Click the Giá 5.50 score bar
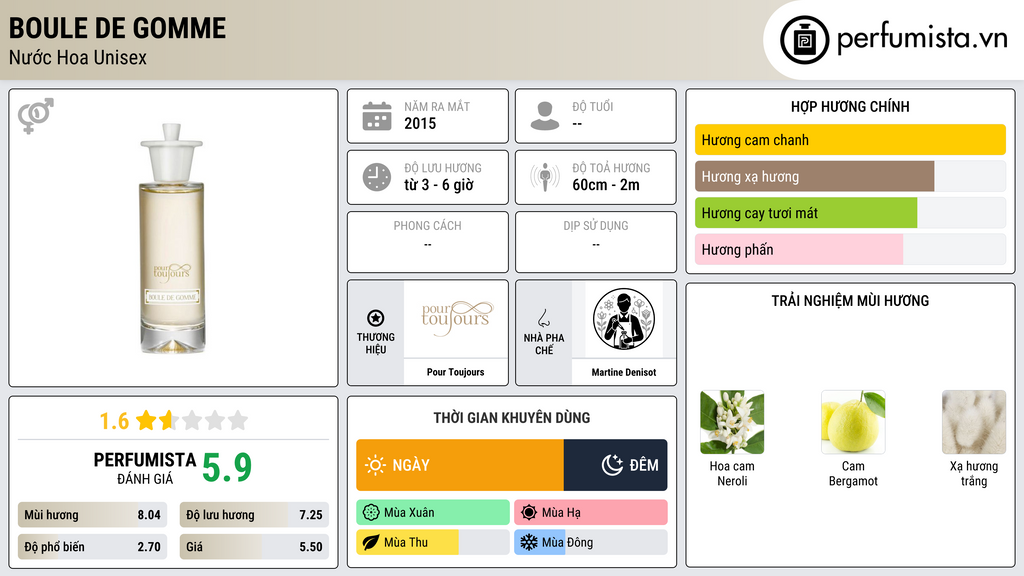The image size is (1024, 576). pos(254,547)
